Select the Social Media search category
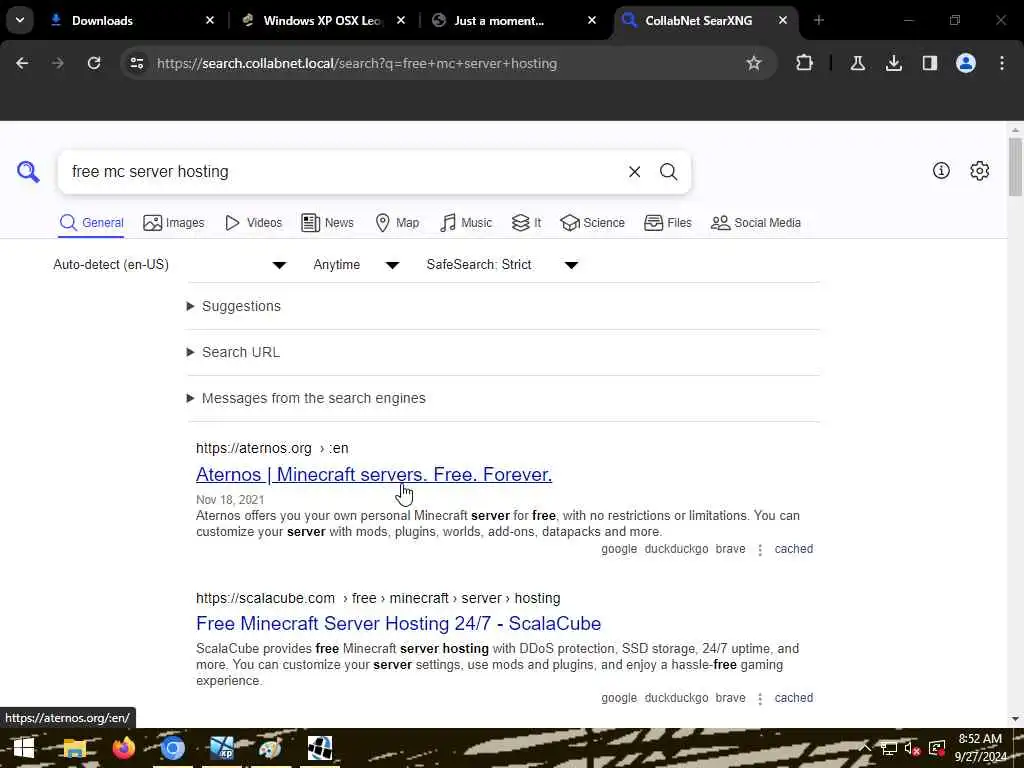Viewport: 1024px width, 768px height. pos(756,223)
